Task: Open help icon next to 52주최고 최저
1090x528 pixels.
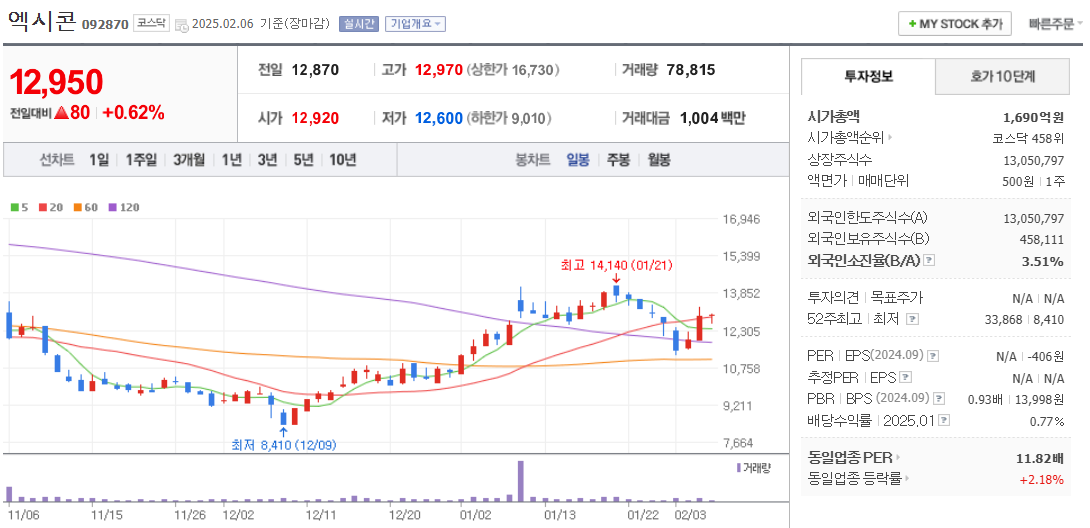Action: click(913, 319)
